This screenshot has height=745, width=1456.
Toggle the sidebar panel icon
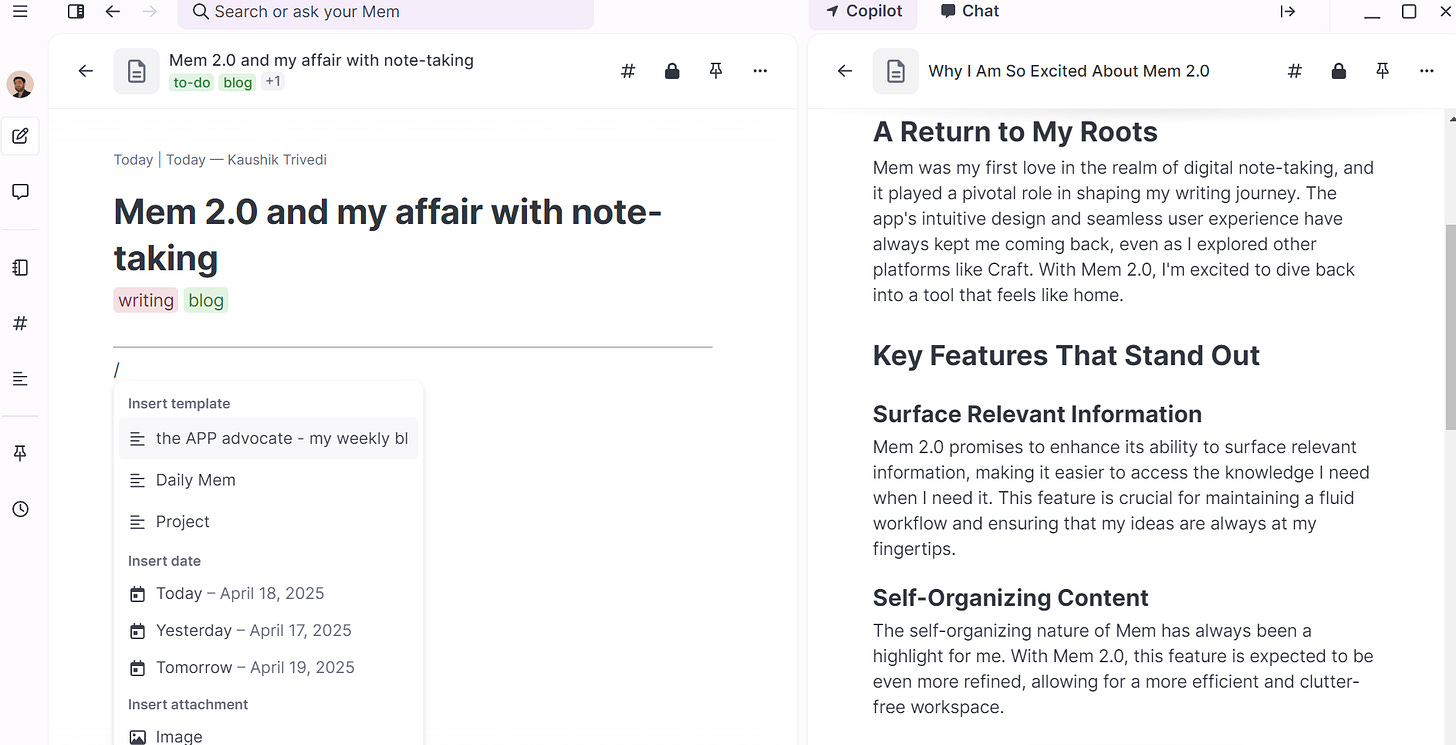click(x=76, y=12)
